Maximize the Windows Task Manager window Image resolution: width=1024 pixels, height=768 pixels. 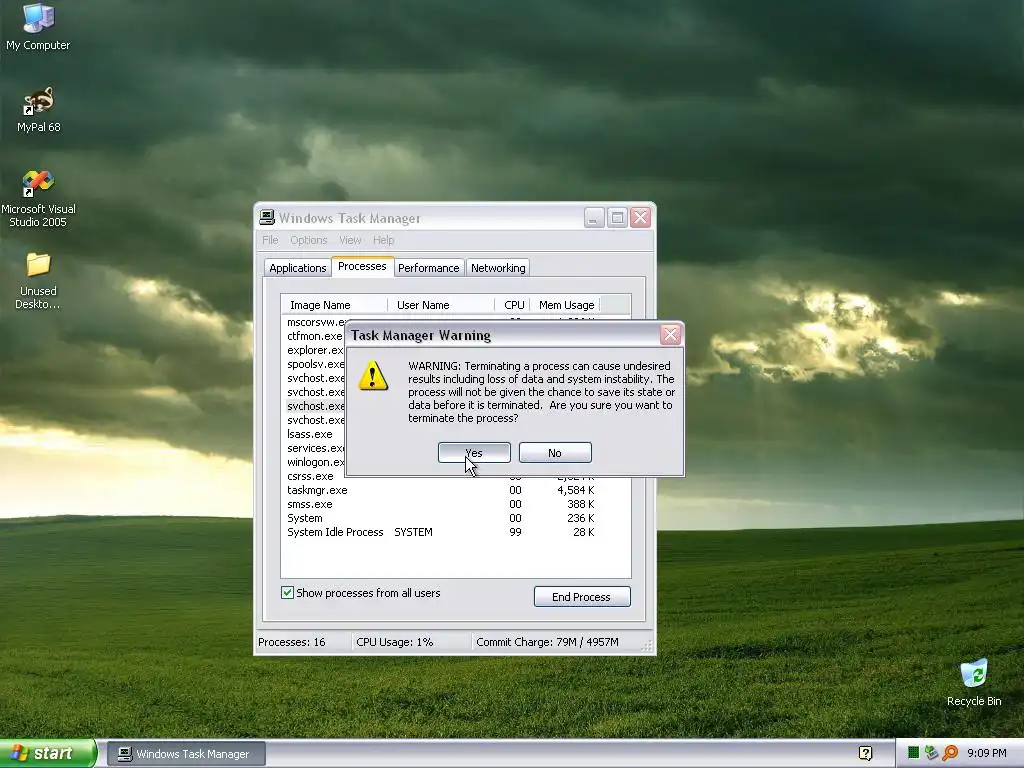[x=617, y=217]
